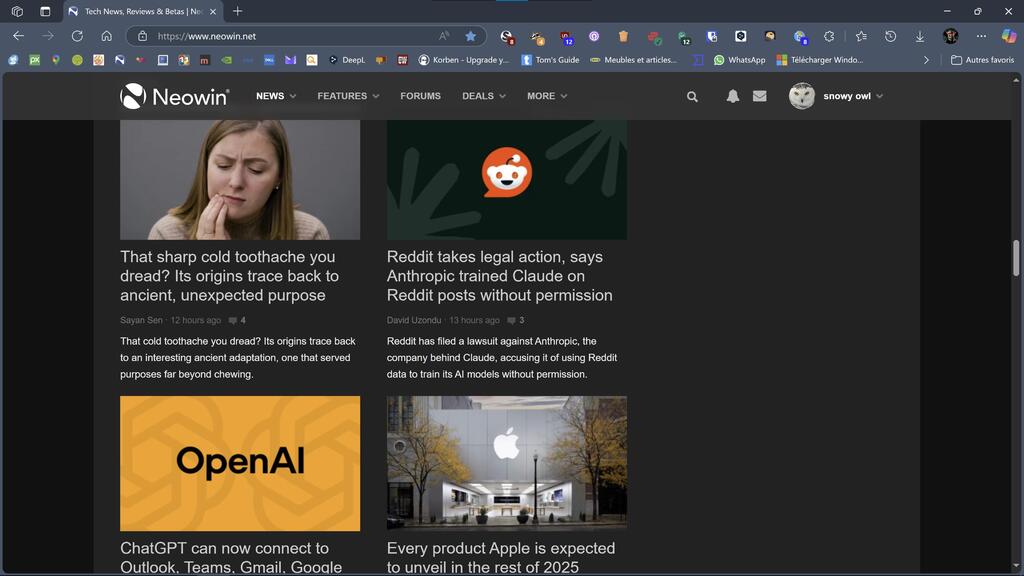Image resolution: width=1024 pixels, height=576 pixels.
Task: Open the Télécharger Windo... bookmark
Action: click(x=820, y=59)
